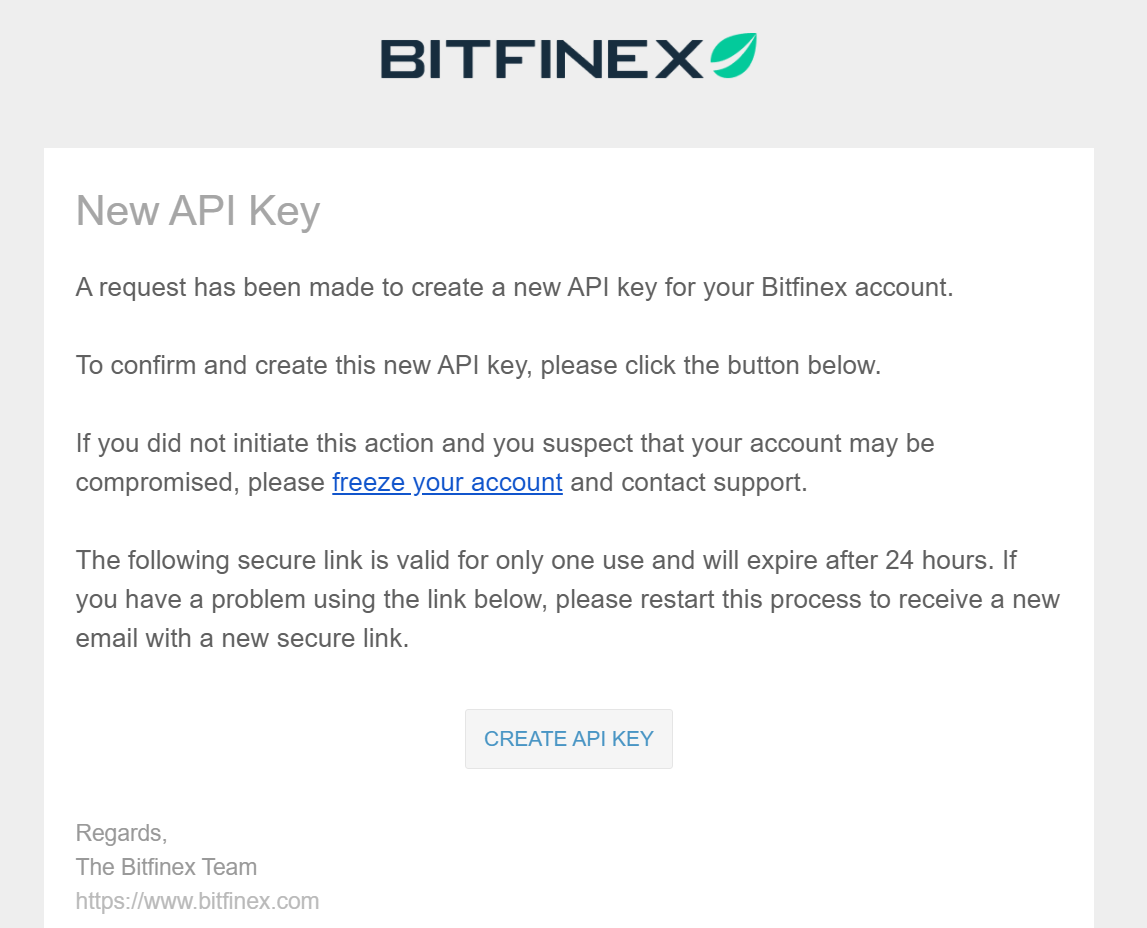Click the BITFINEX wordmark logo
This screenshot has height=928, width=1147.
[x=542, y=59]
